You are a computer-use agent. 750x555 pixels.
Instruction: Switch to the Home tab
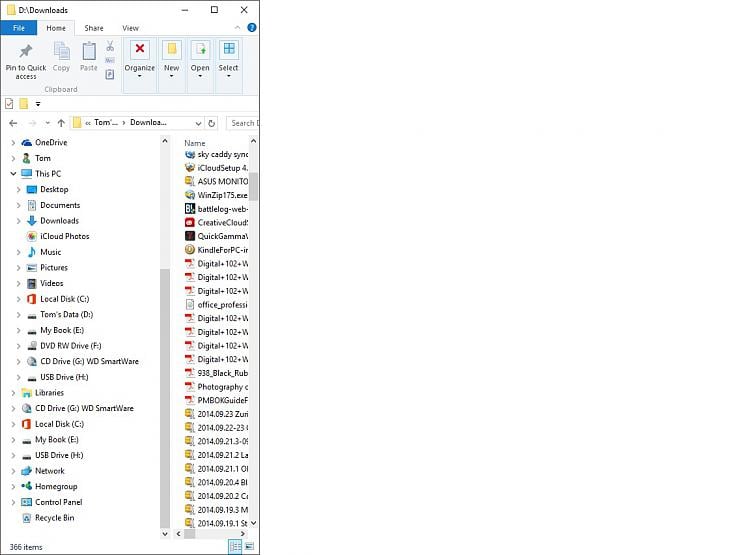[56, 28]
